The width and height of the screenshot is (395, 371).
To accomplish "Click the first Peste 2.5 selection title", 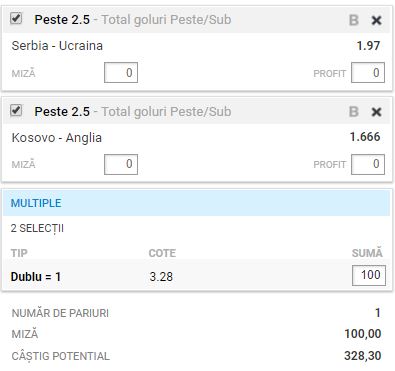I will [62, 20].
